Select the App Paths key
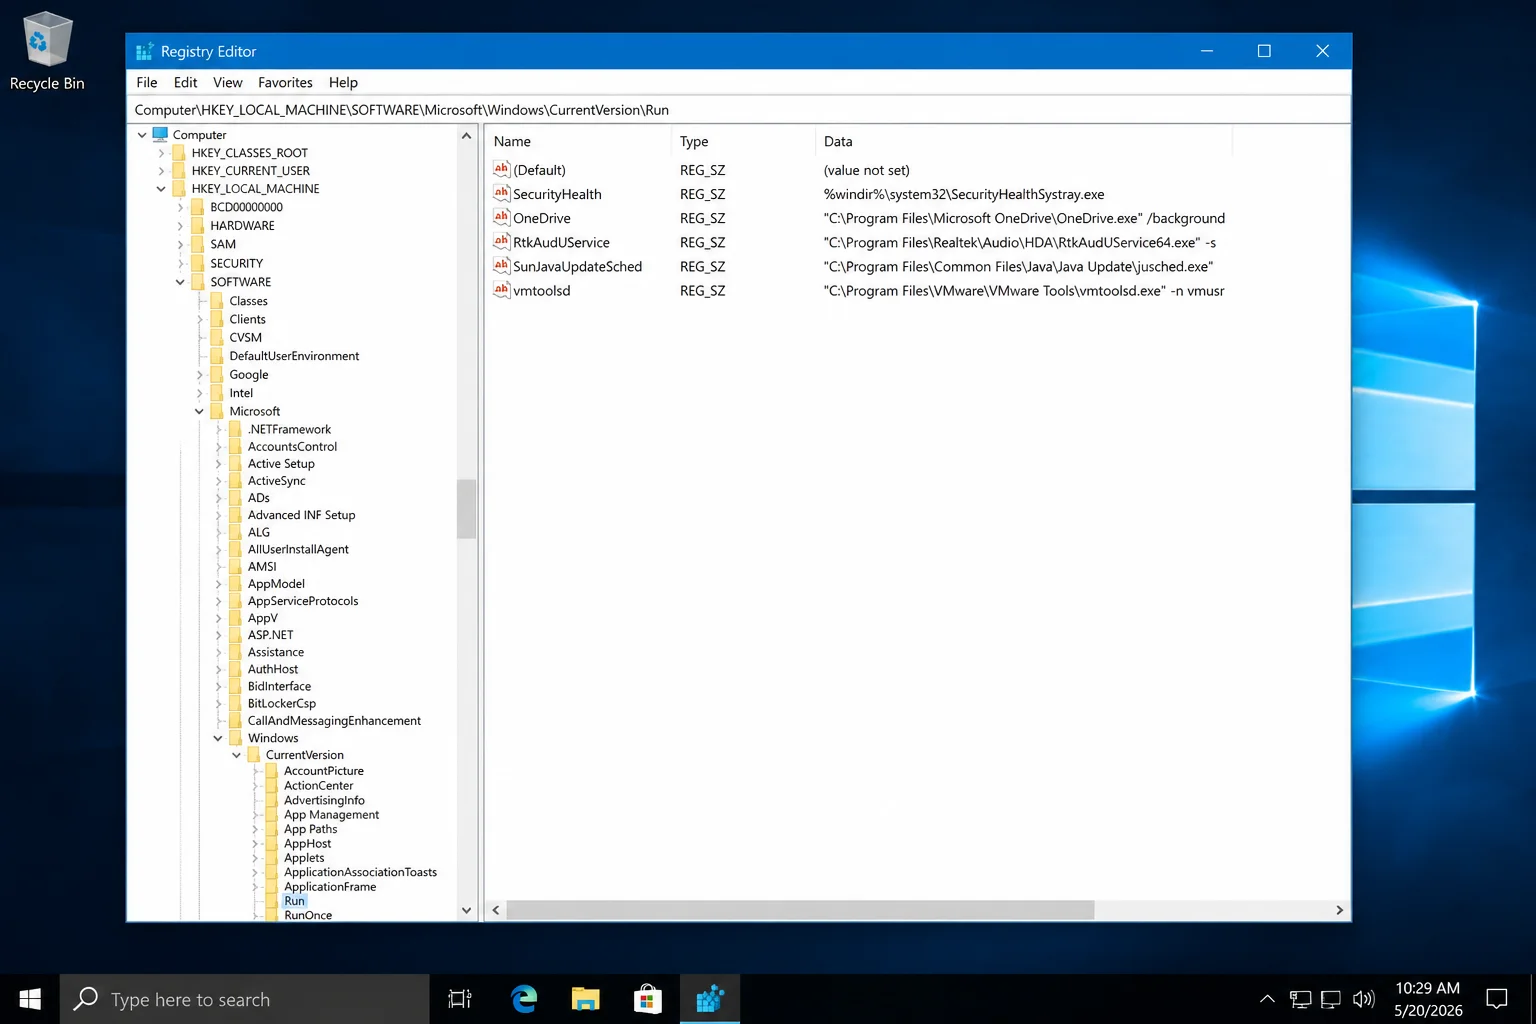This screenshot has height=1024, width=1536. pos(310,829)
